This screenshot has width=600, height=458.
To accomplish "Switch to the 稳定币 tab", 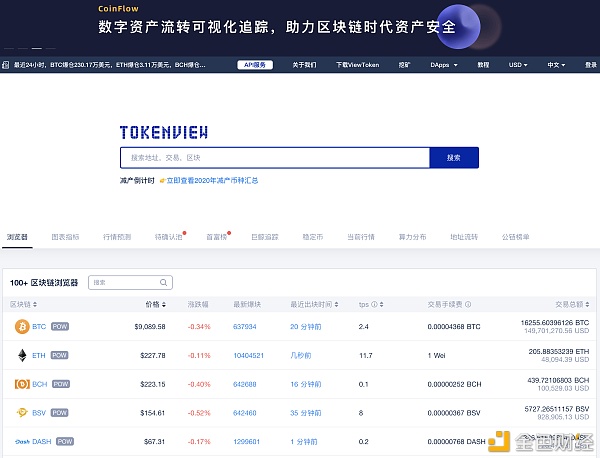I will (313, 237).
